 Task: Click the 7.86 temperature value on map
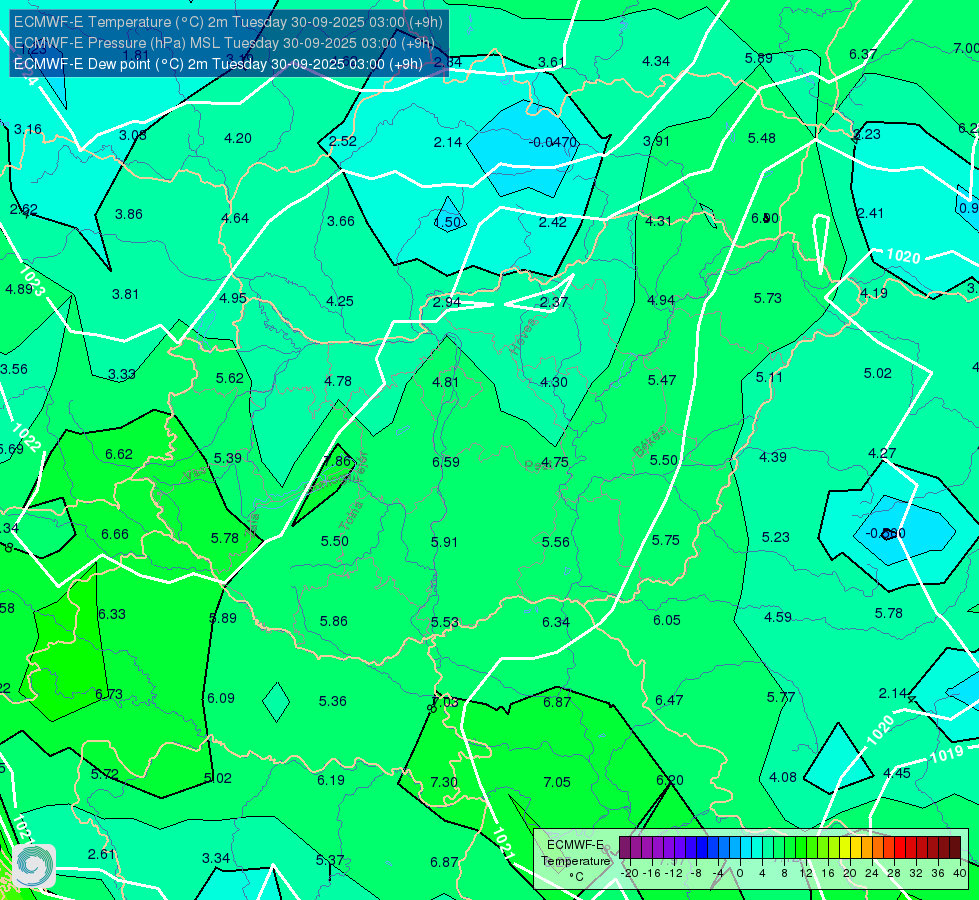pyautogui.click(x=337, y=462)
